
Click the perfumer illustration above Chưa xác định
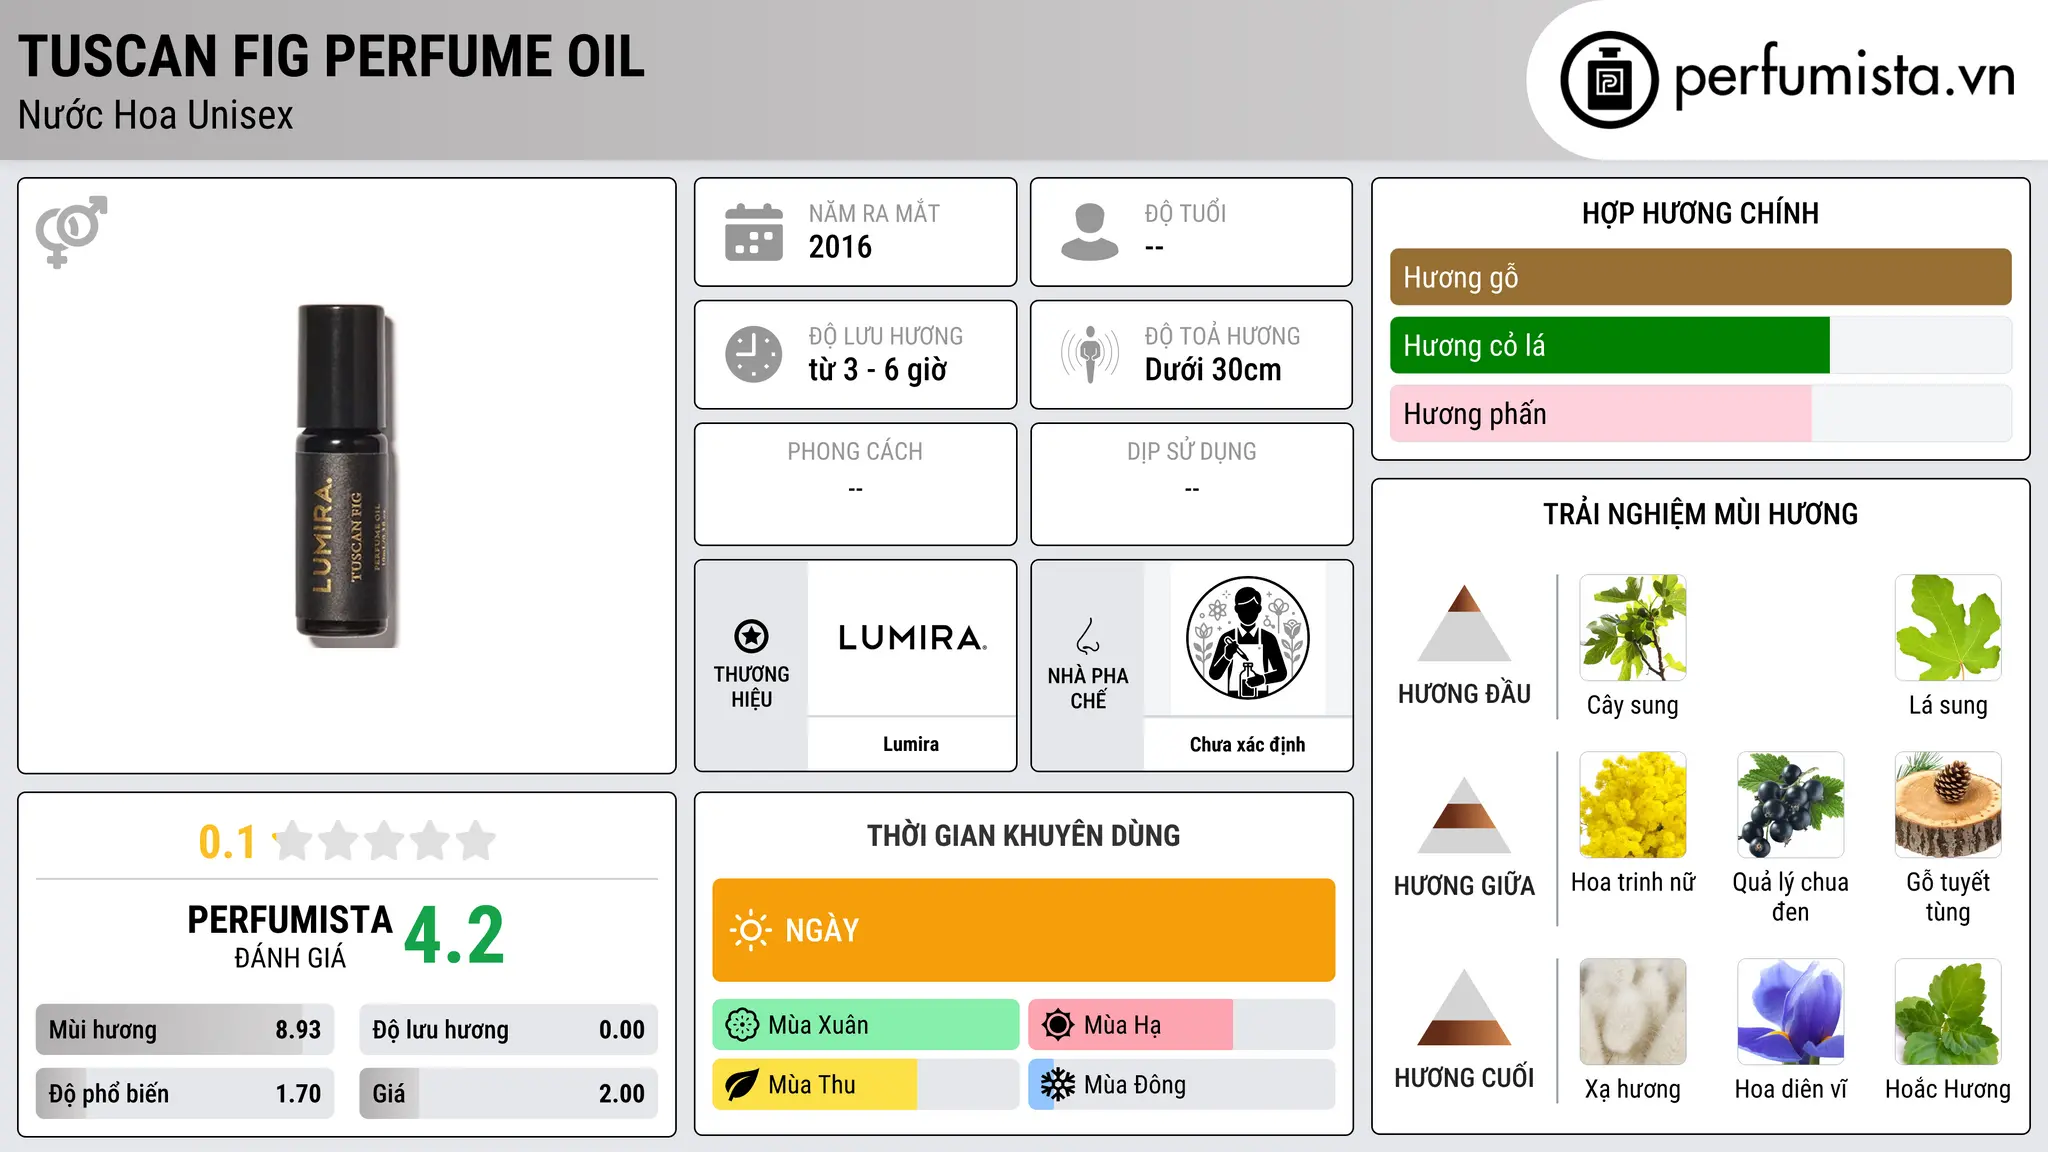click(1247, 638)
